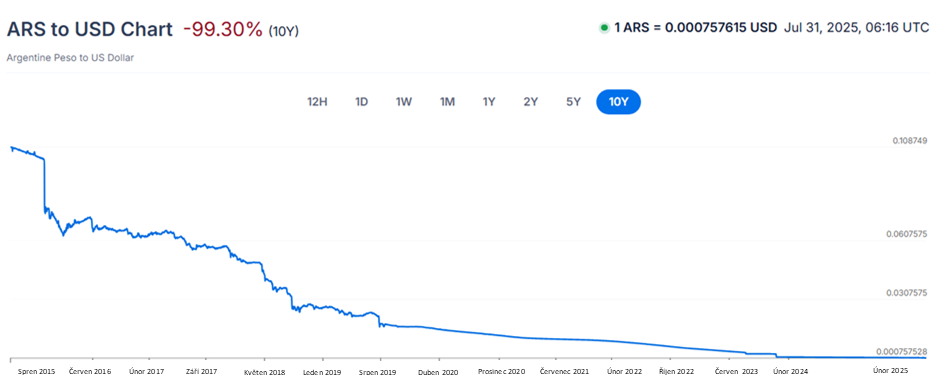Image resolution: width=942 pixels, height=375 pixels.
Task: Click the Září 2017 axis label
Action: pos(201,371)
